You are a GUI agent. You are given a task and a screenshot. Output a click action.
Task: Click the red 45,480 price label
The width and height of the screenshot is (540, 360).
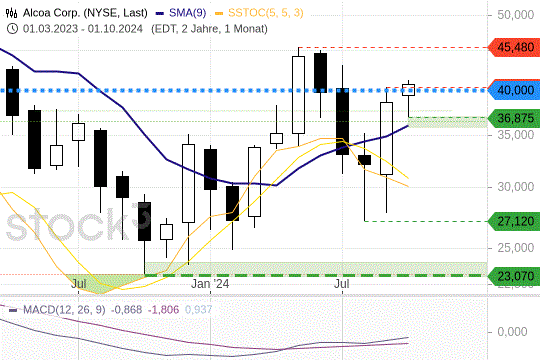[515, 47]
